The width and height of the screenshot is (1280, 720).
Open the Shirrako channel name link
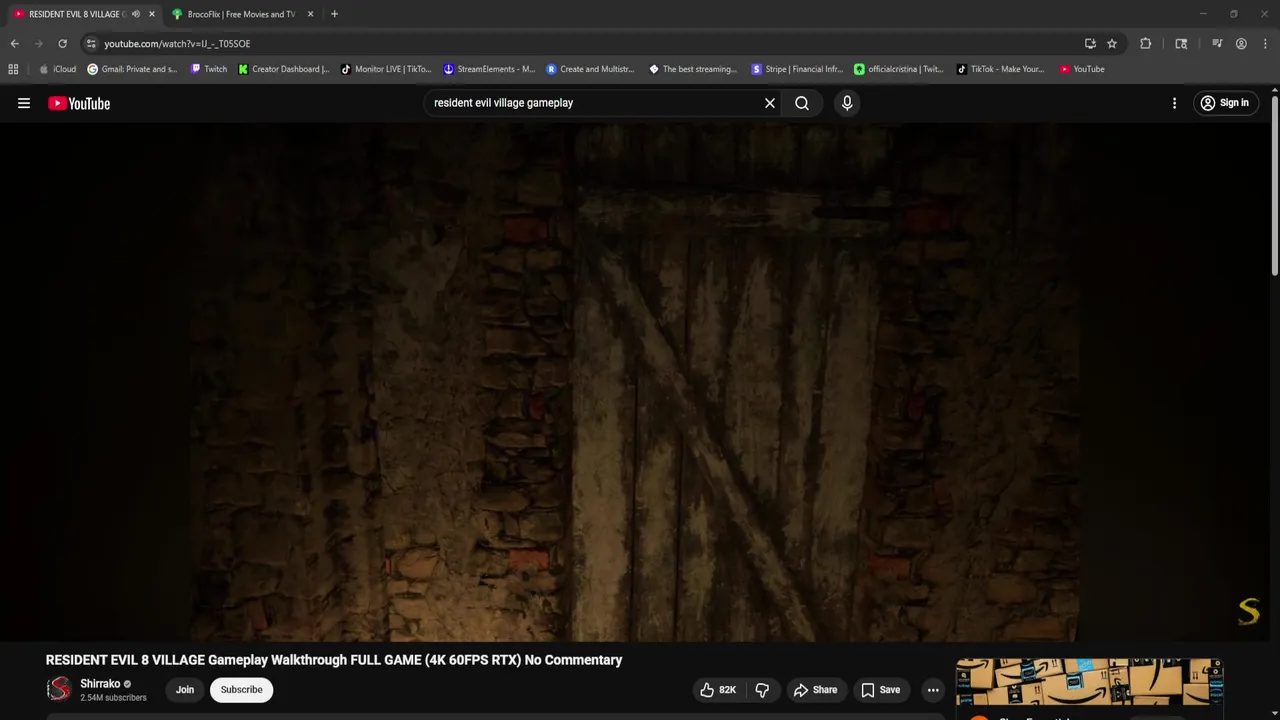pos(100,684)
